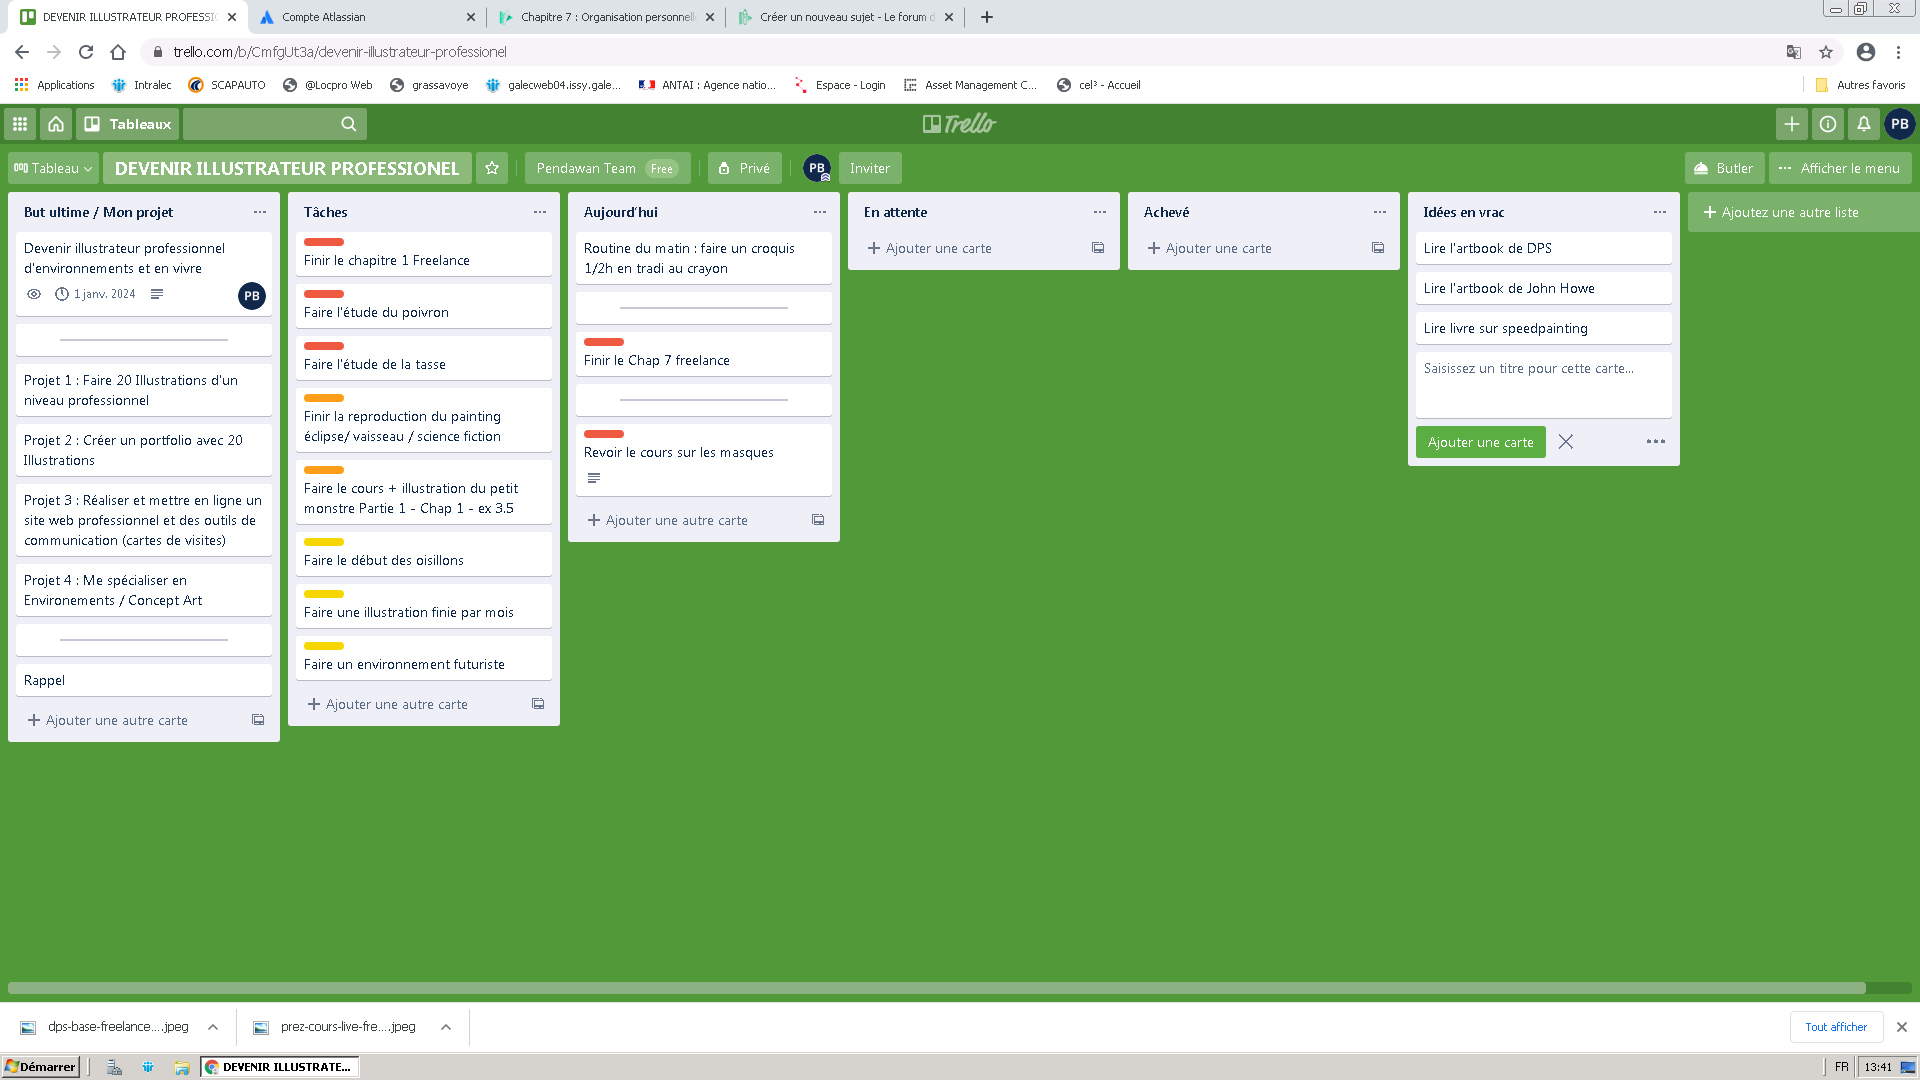Open the Trello apps grid icon
The height and width of the screenshot is (1080, 1920).
pos(19,124)
